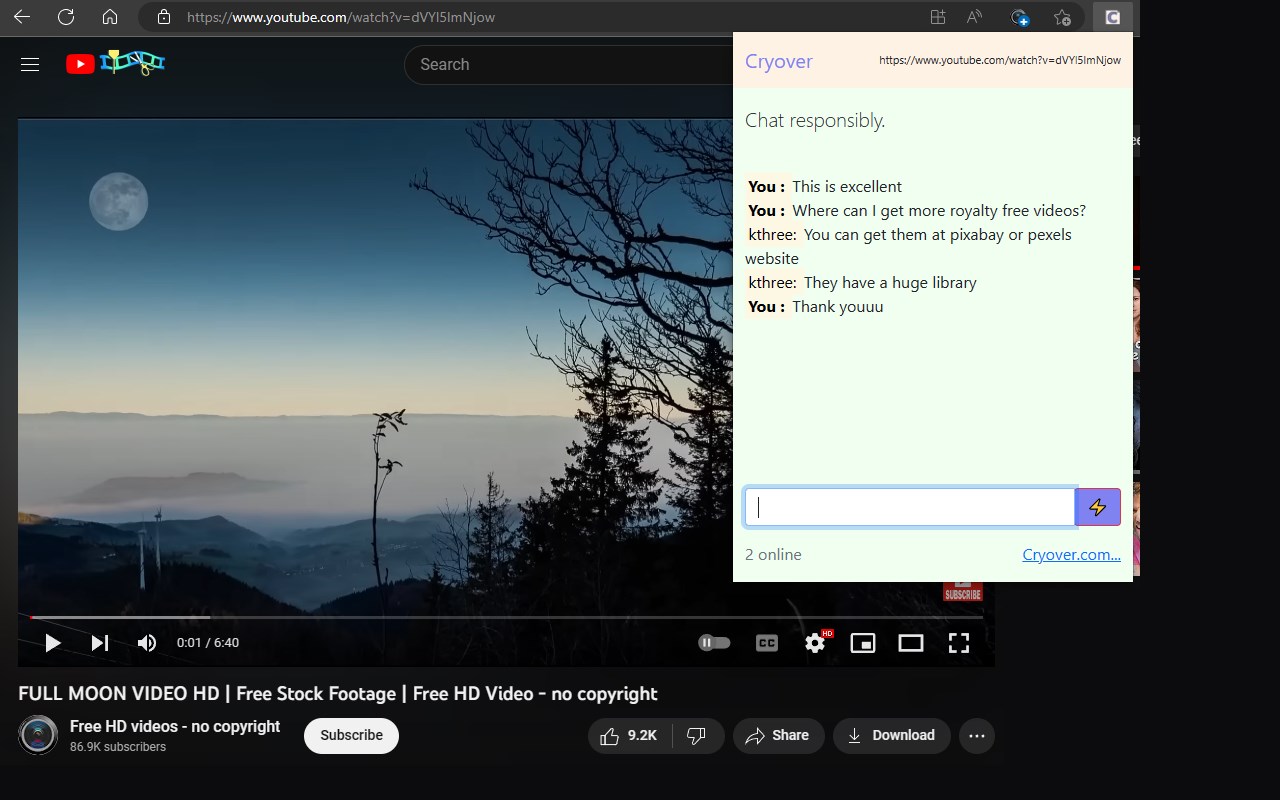Seek on the video progress bar
Screen dimensions: 1280x800
pyautogui.click(x=506, y=617)
